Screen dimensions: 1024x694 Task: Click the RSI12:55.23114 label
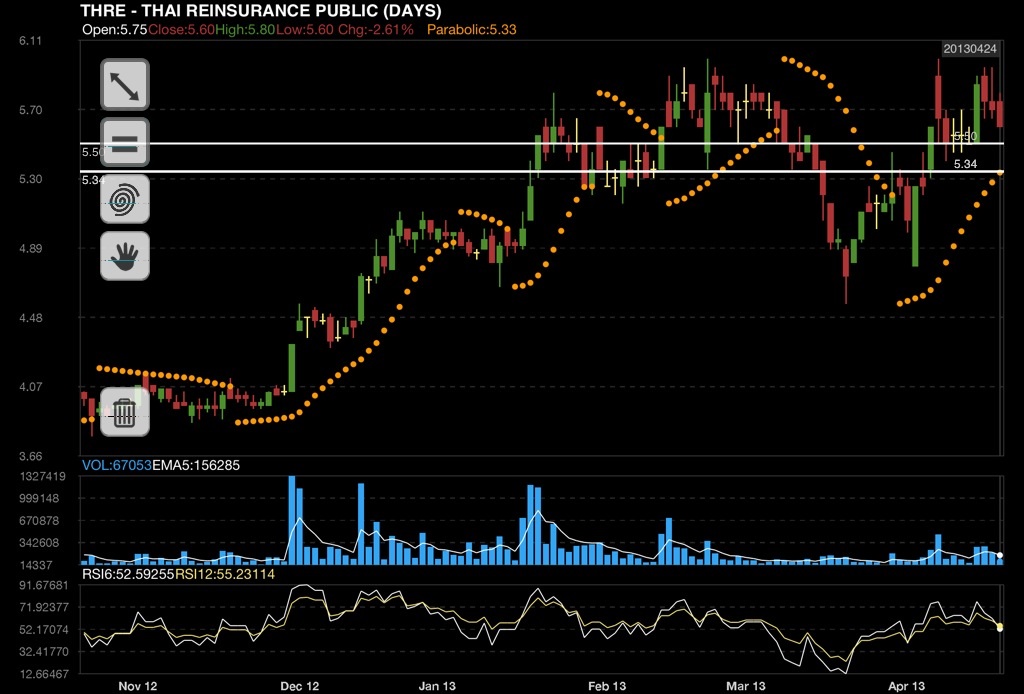[x=225, y=574]
